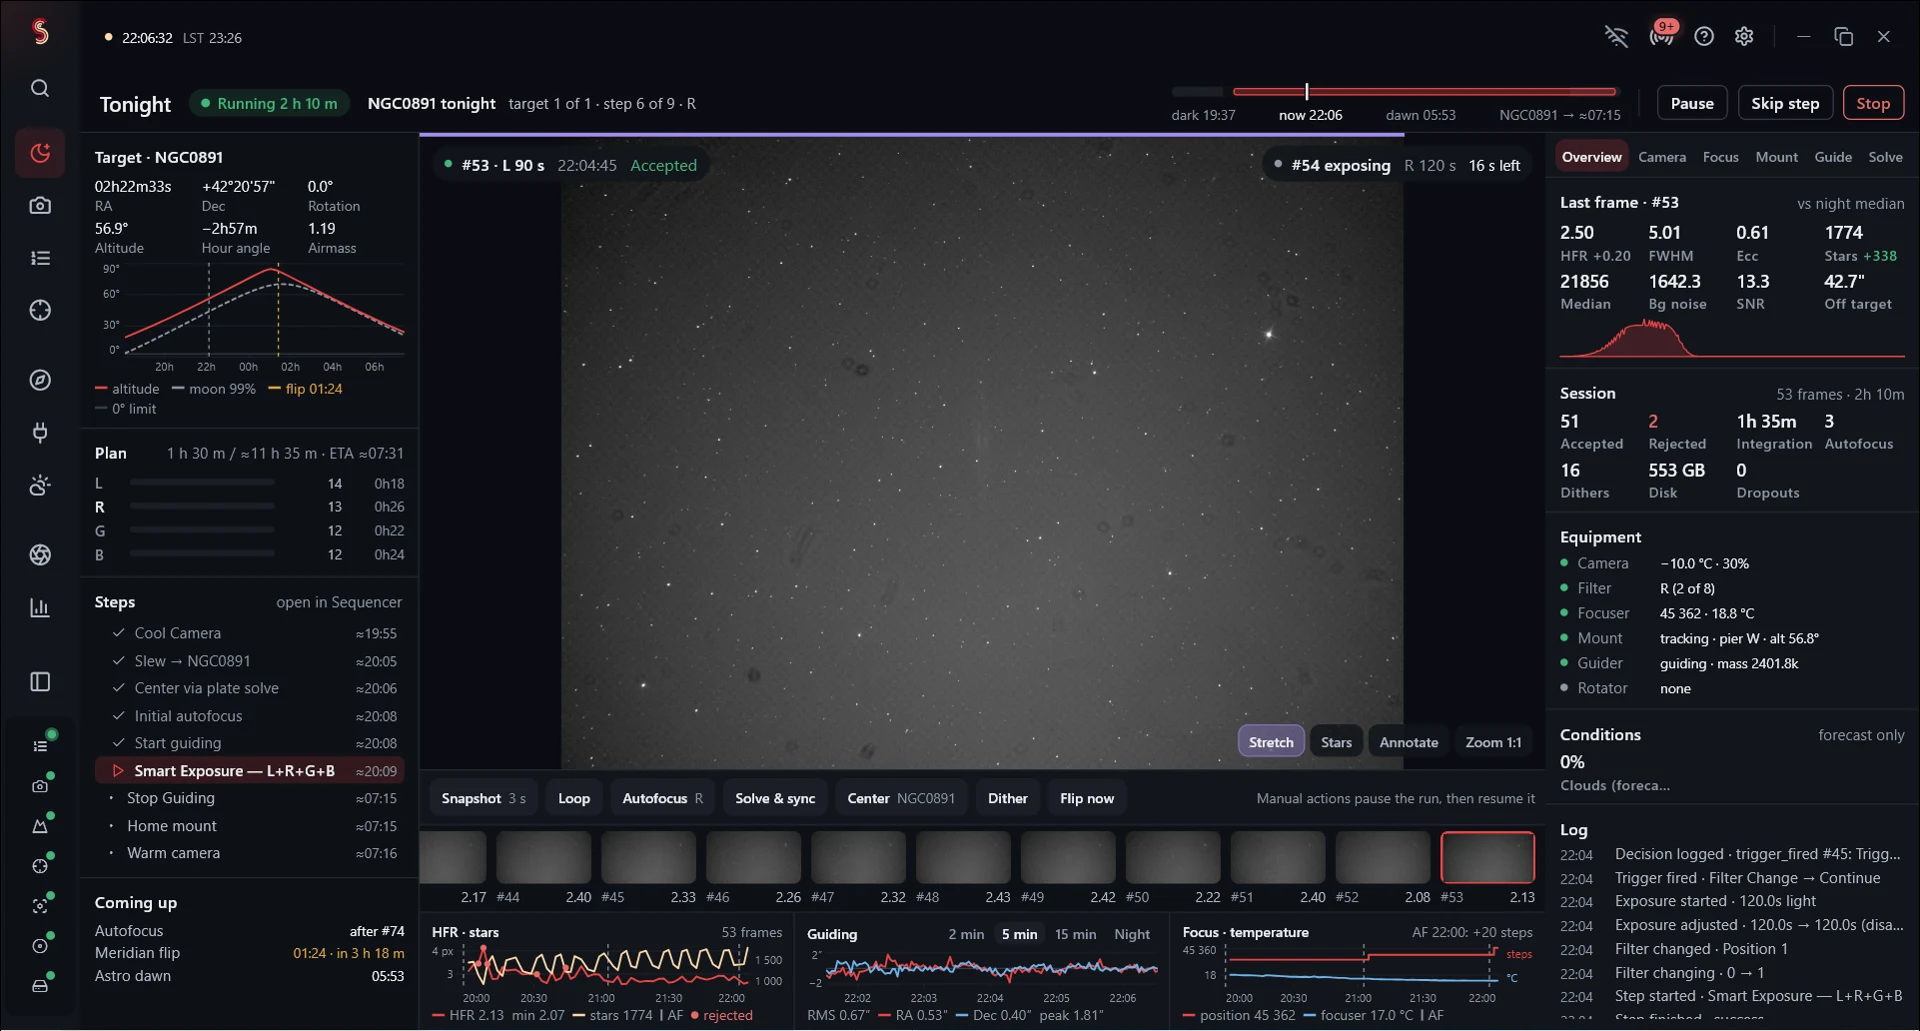Click the Solve & sync button
This screenshot has width=1920, height=1031.
coord(775,798)
